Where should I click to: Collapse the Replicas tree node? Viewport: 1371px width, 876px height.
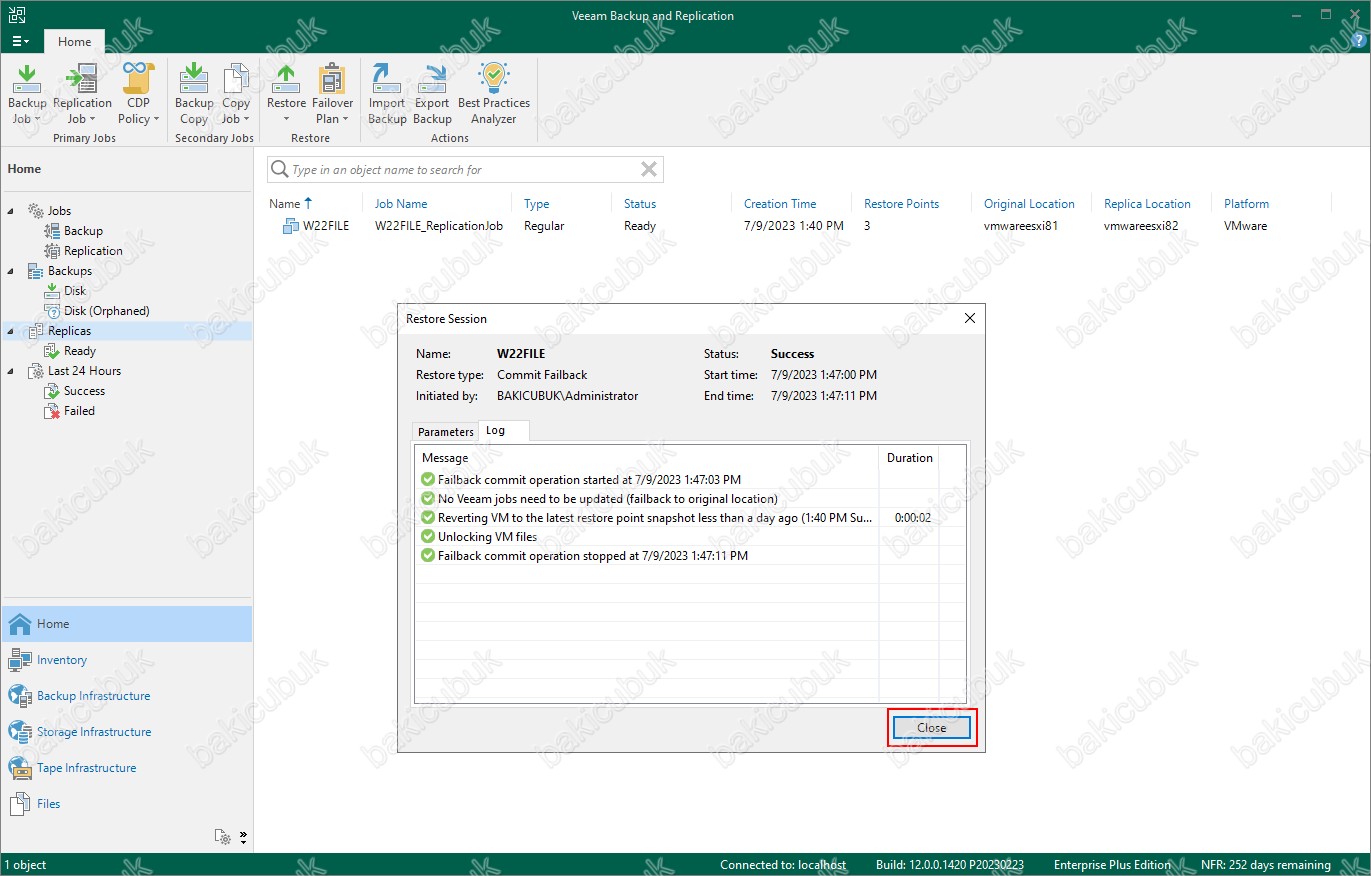coord(11,331)
